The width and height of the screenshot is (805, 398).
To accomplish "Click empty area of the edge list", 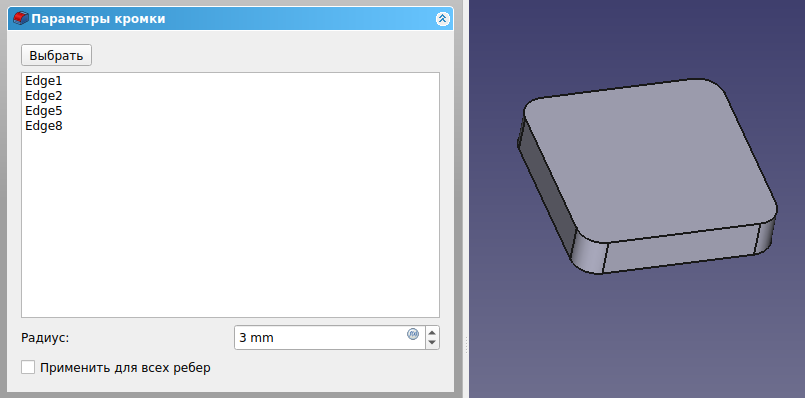I will (230, 221).
